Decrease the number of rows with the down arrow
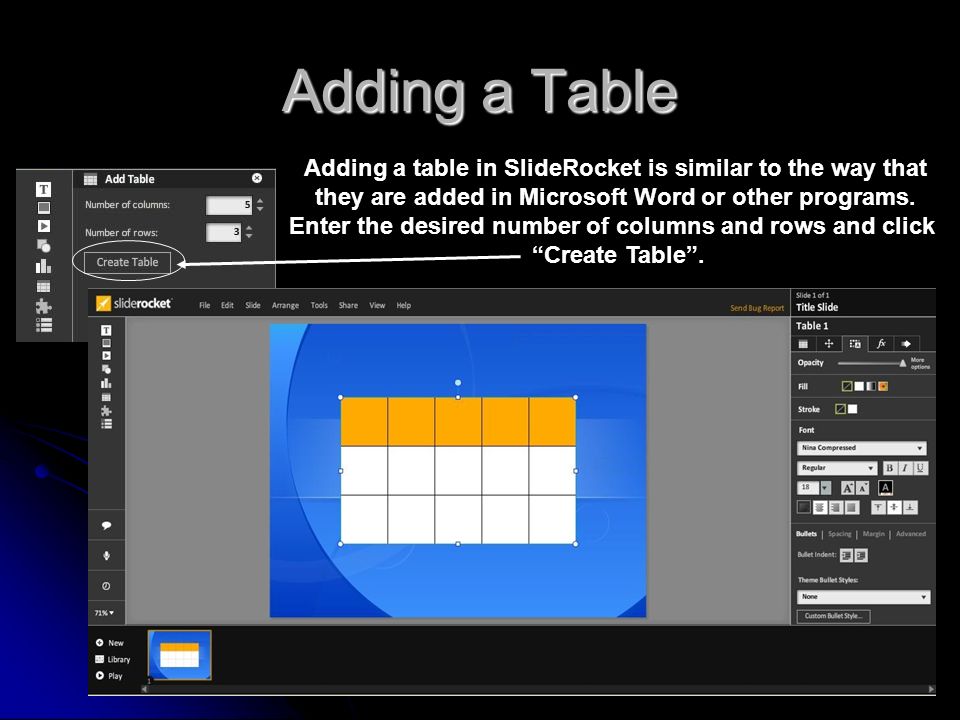The image size is (960, 720). 249,236
